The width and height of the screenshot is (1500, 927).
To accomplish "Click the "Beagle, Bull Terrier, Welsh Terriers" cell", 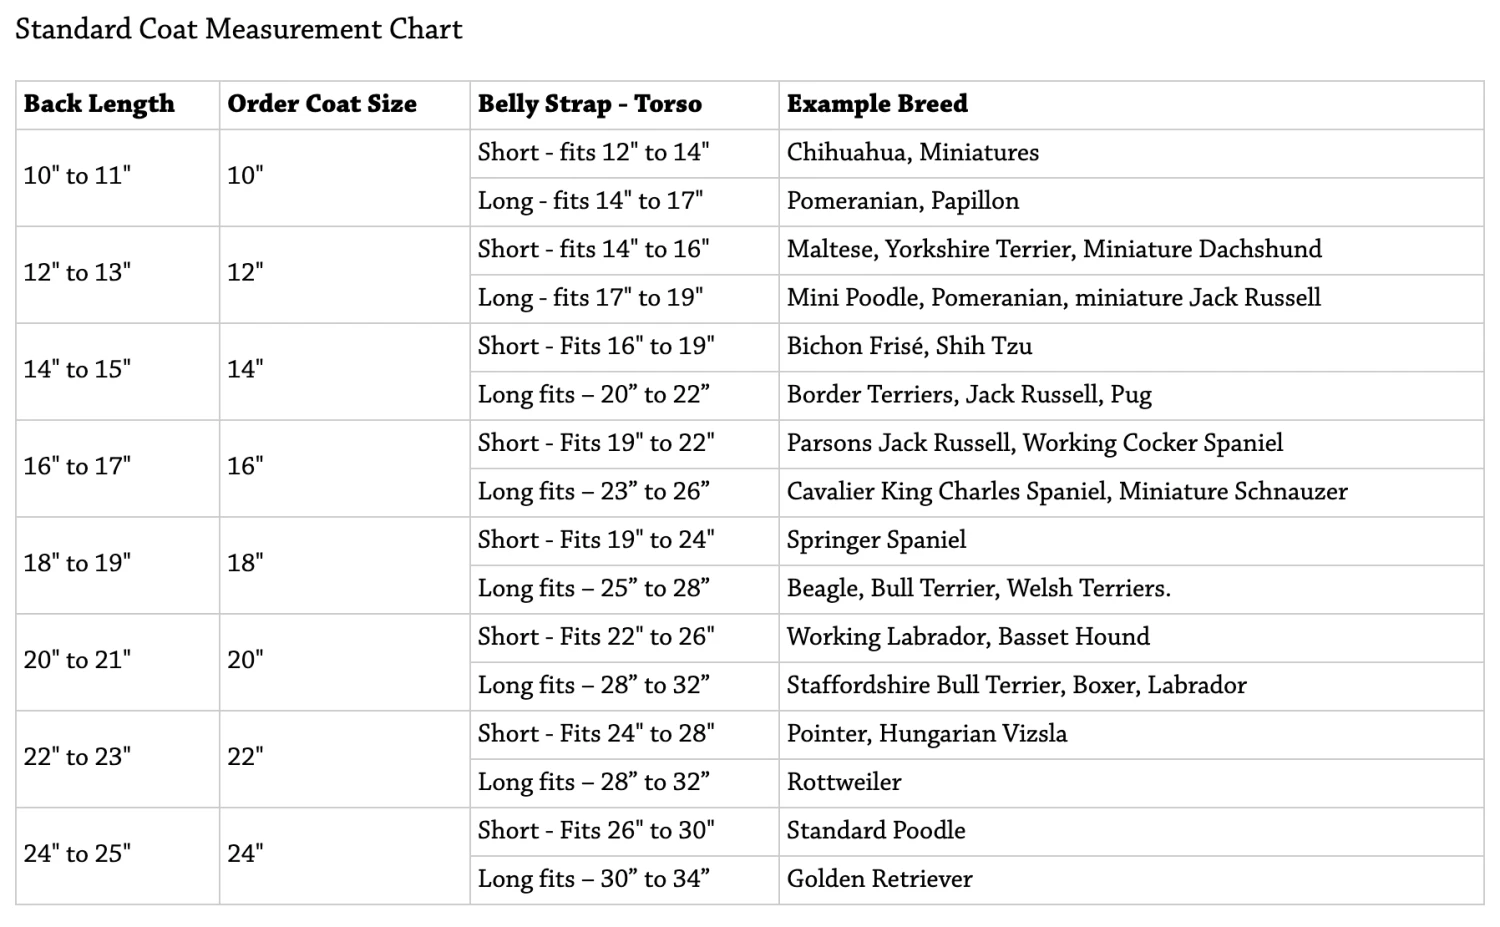I will (978, 589).
